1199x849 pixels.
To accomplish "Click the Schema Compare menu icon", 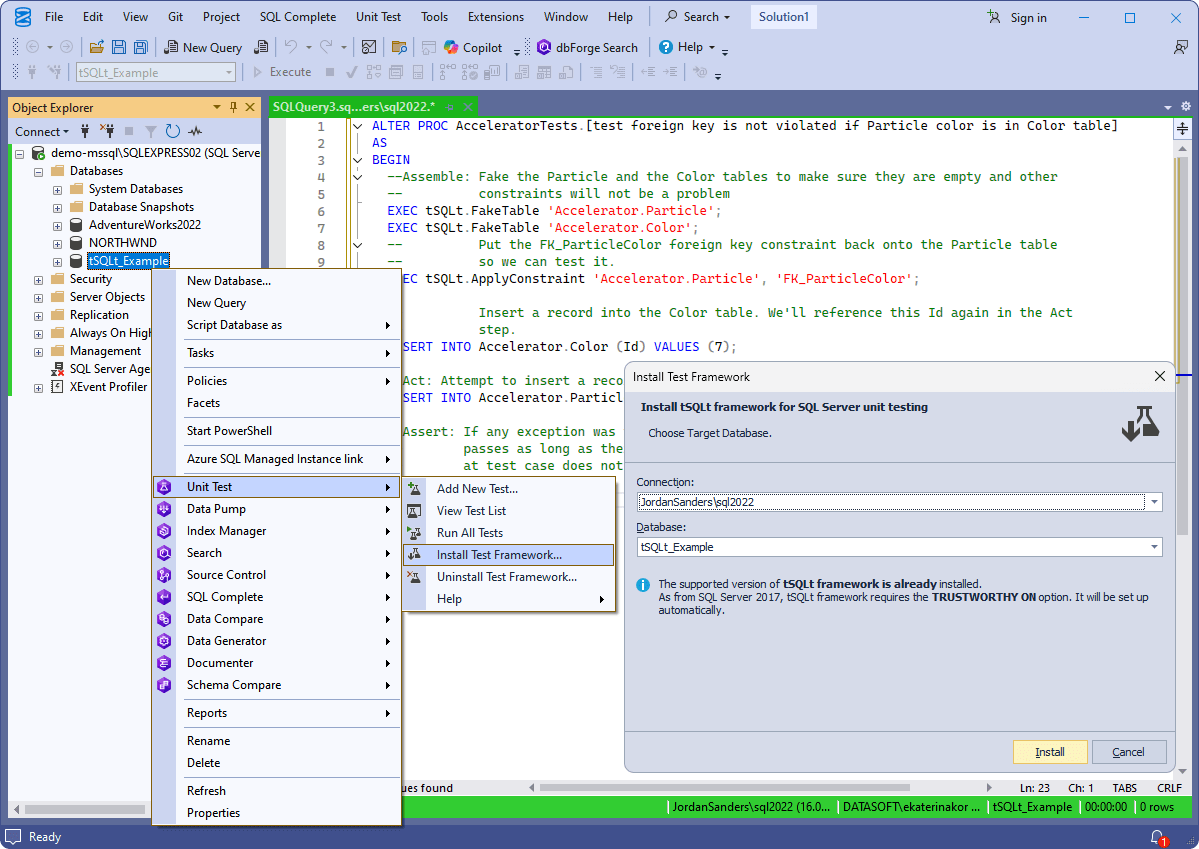I will point(164,685).
